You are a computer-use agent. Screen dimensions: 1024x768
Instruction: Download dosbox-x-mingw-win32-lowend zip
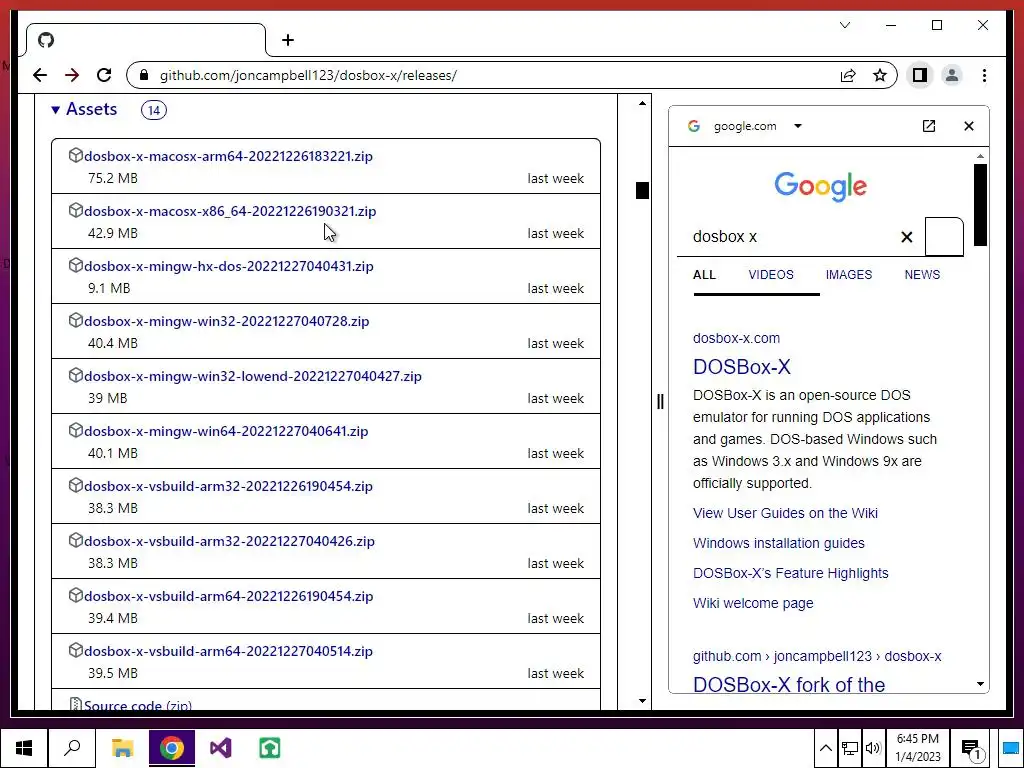(253, 376)
